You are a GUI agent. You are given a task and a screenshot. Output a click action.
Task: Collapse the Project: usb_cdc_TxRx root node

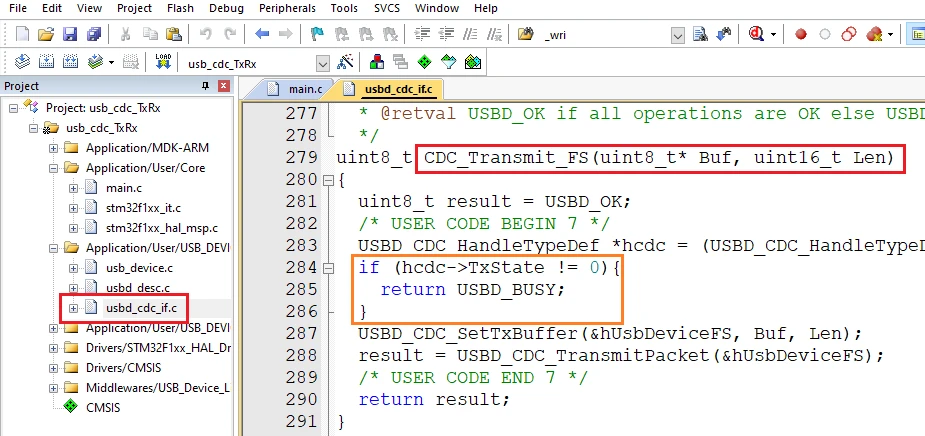(14, 108)
